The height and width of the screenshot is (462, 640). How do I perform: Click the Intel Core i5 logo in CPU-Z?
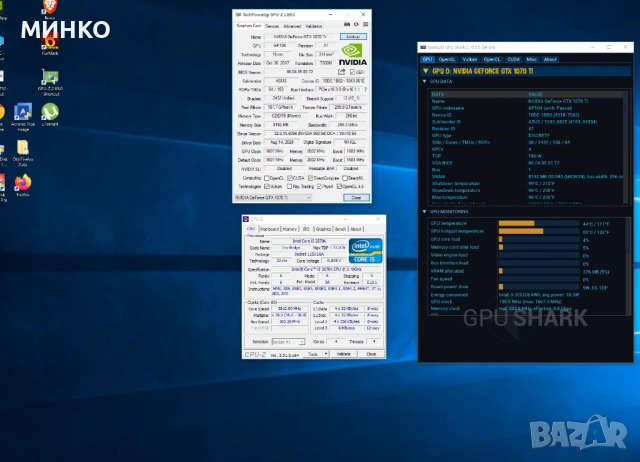pos(365,251)
